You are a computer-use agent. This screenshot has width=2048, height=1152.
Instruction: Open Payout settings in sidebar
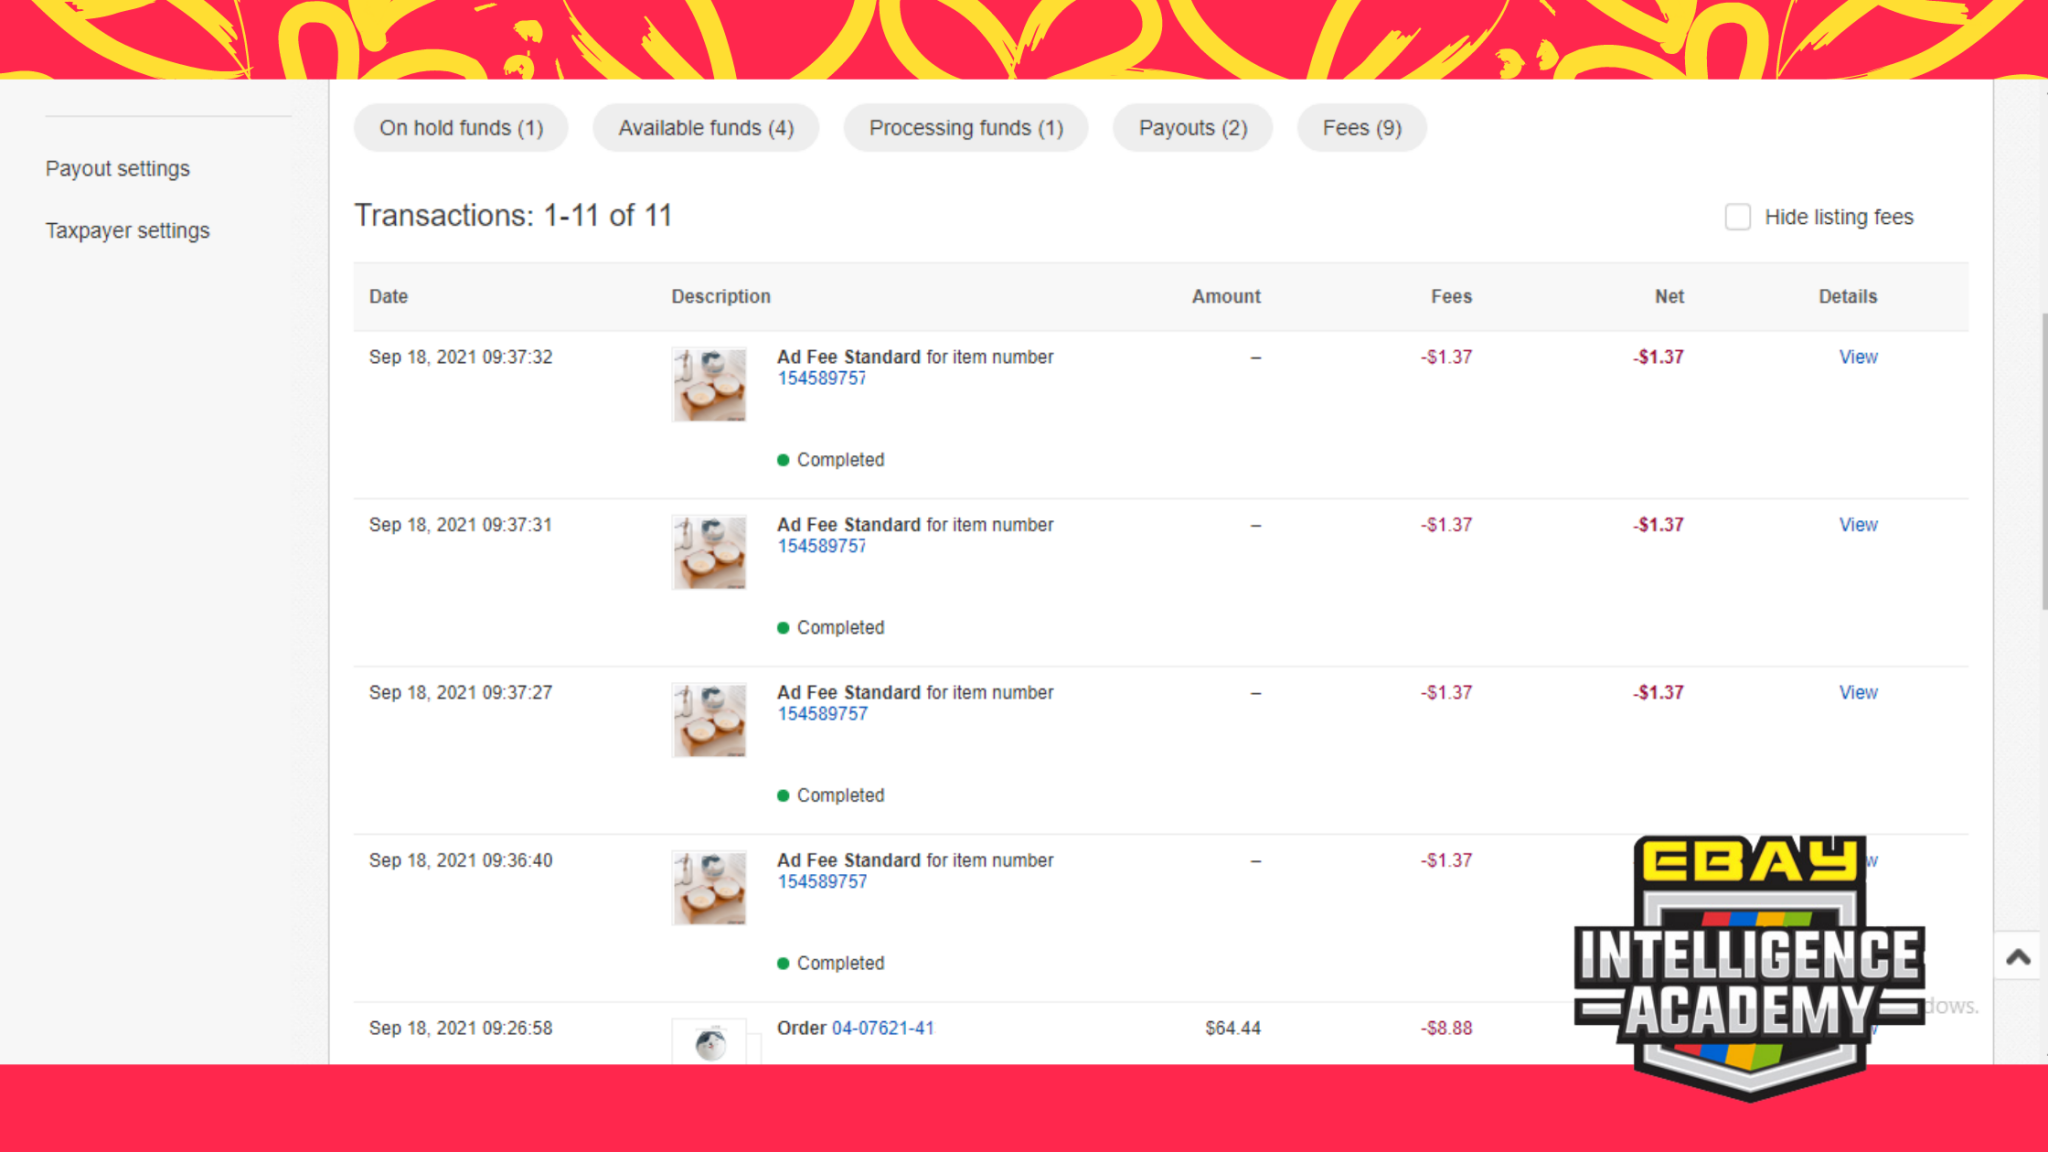tap(117, 168)
